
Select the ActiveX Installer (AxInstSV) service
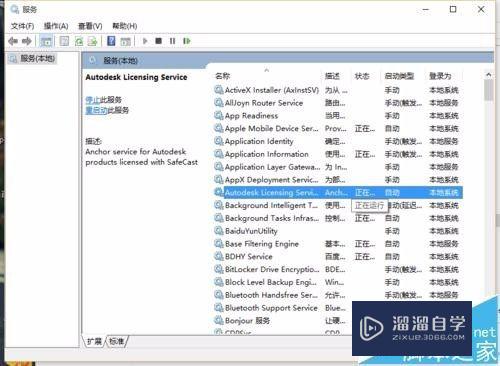coord(337,90)
